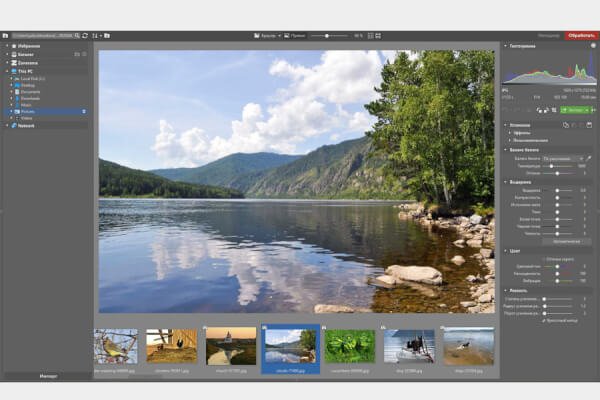Adjust the sharpening strength slider

(558, 299)
